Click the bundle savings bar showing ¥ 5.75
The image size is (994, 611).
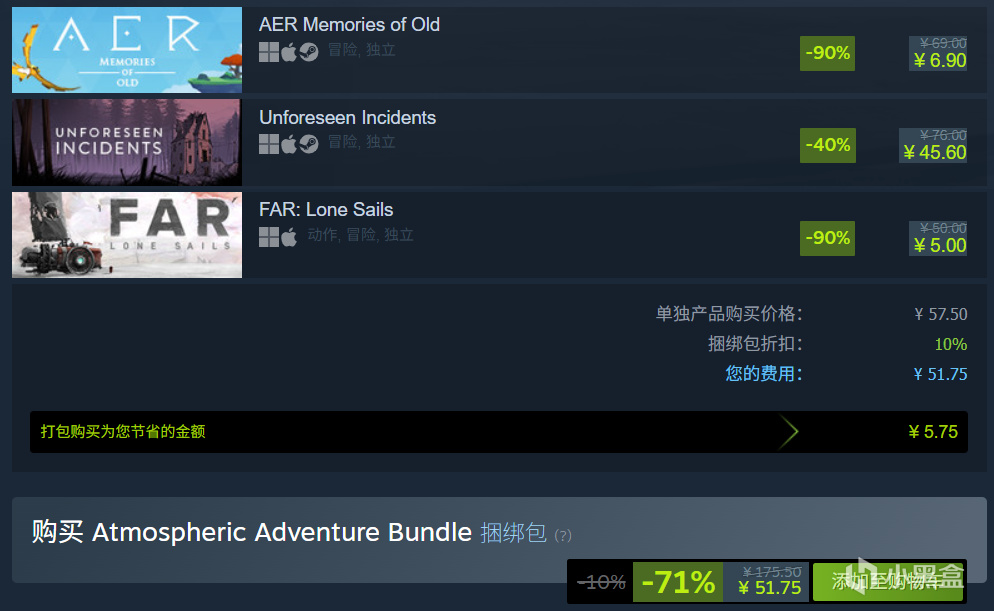499,432
